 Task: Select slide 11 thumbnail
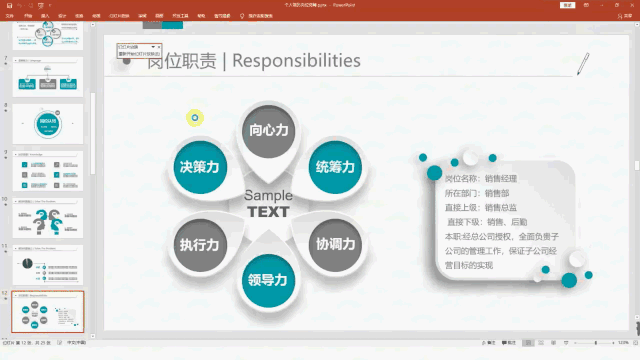click(48, 264)
